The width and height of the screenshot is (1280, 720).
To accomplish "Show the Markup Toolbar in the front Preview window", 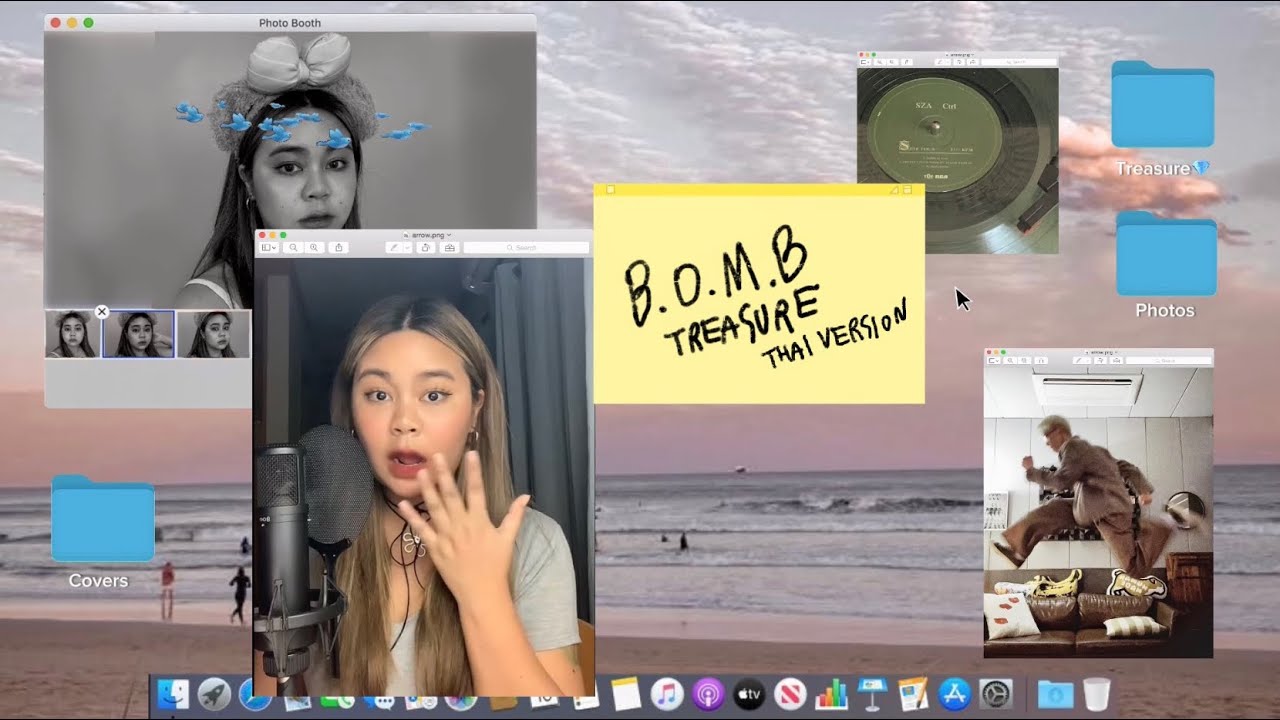I will [449, 247].
